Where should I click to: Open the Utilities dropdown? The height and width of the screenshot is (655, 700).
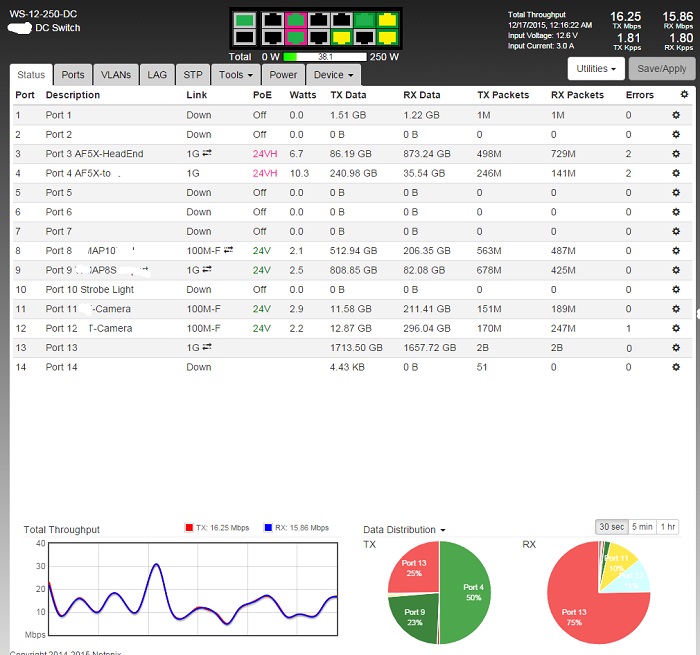click(x=596, y=69)
